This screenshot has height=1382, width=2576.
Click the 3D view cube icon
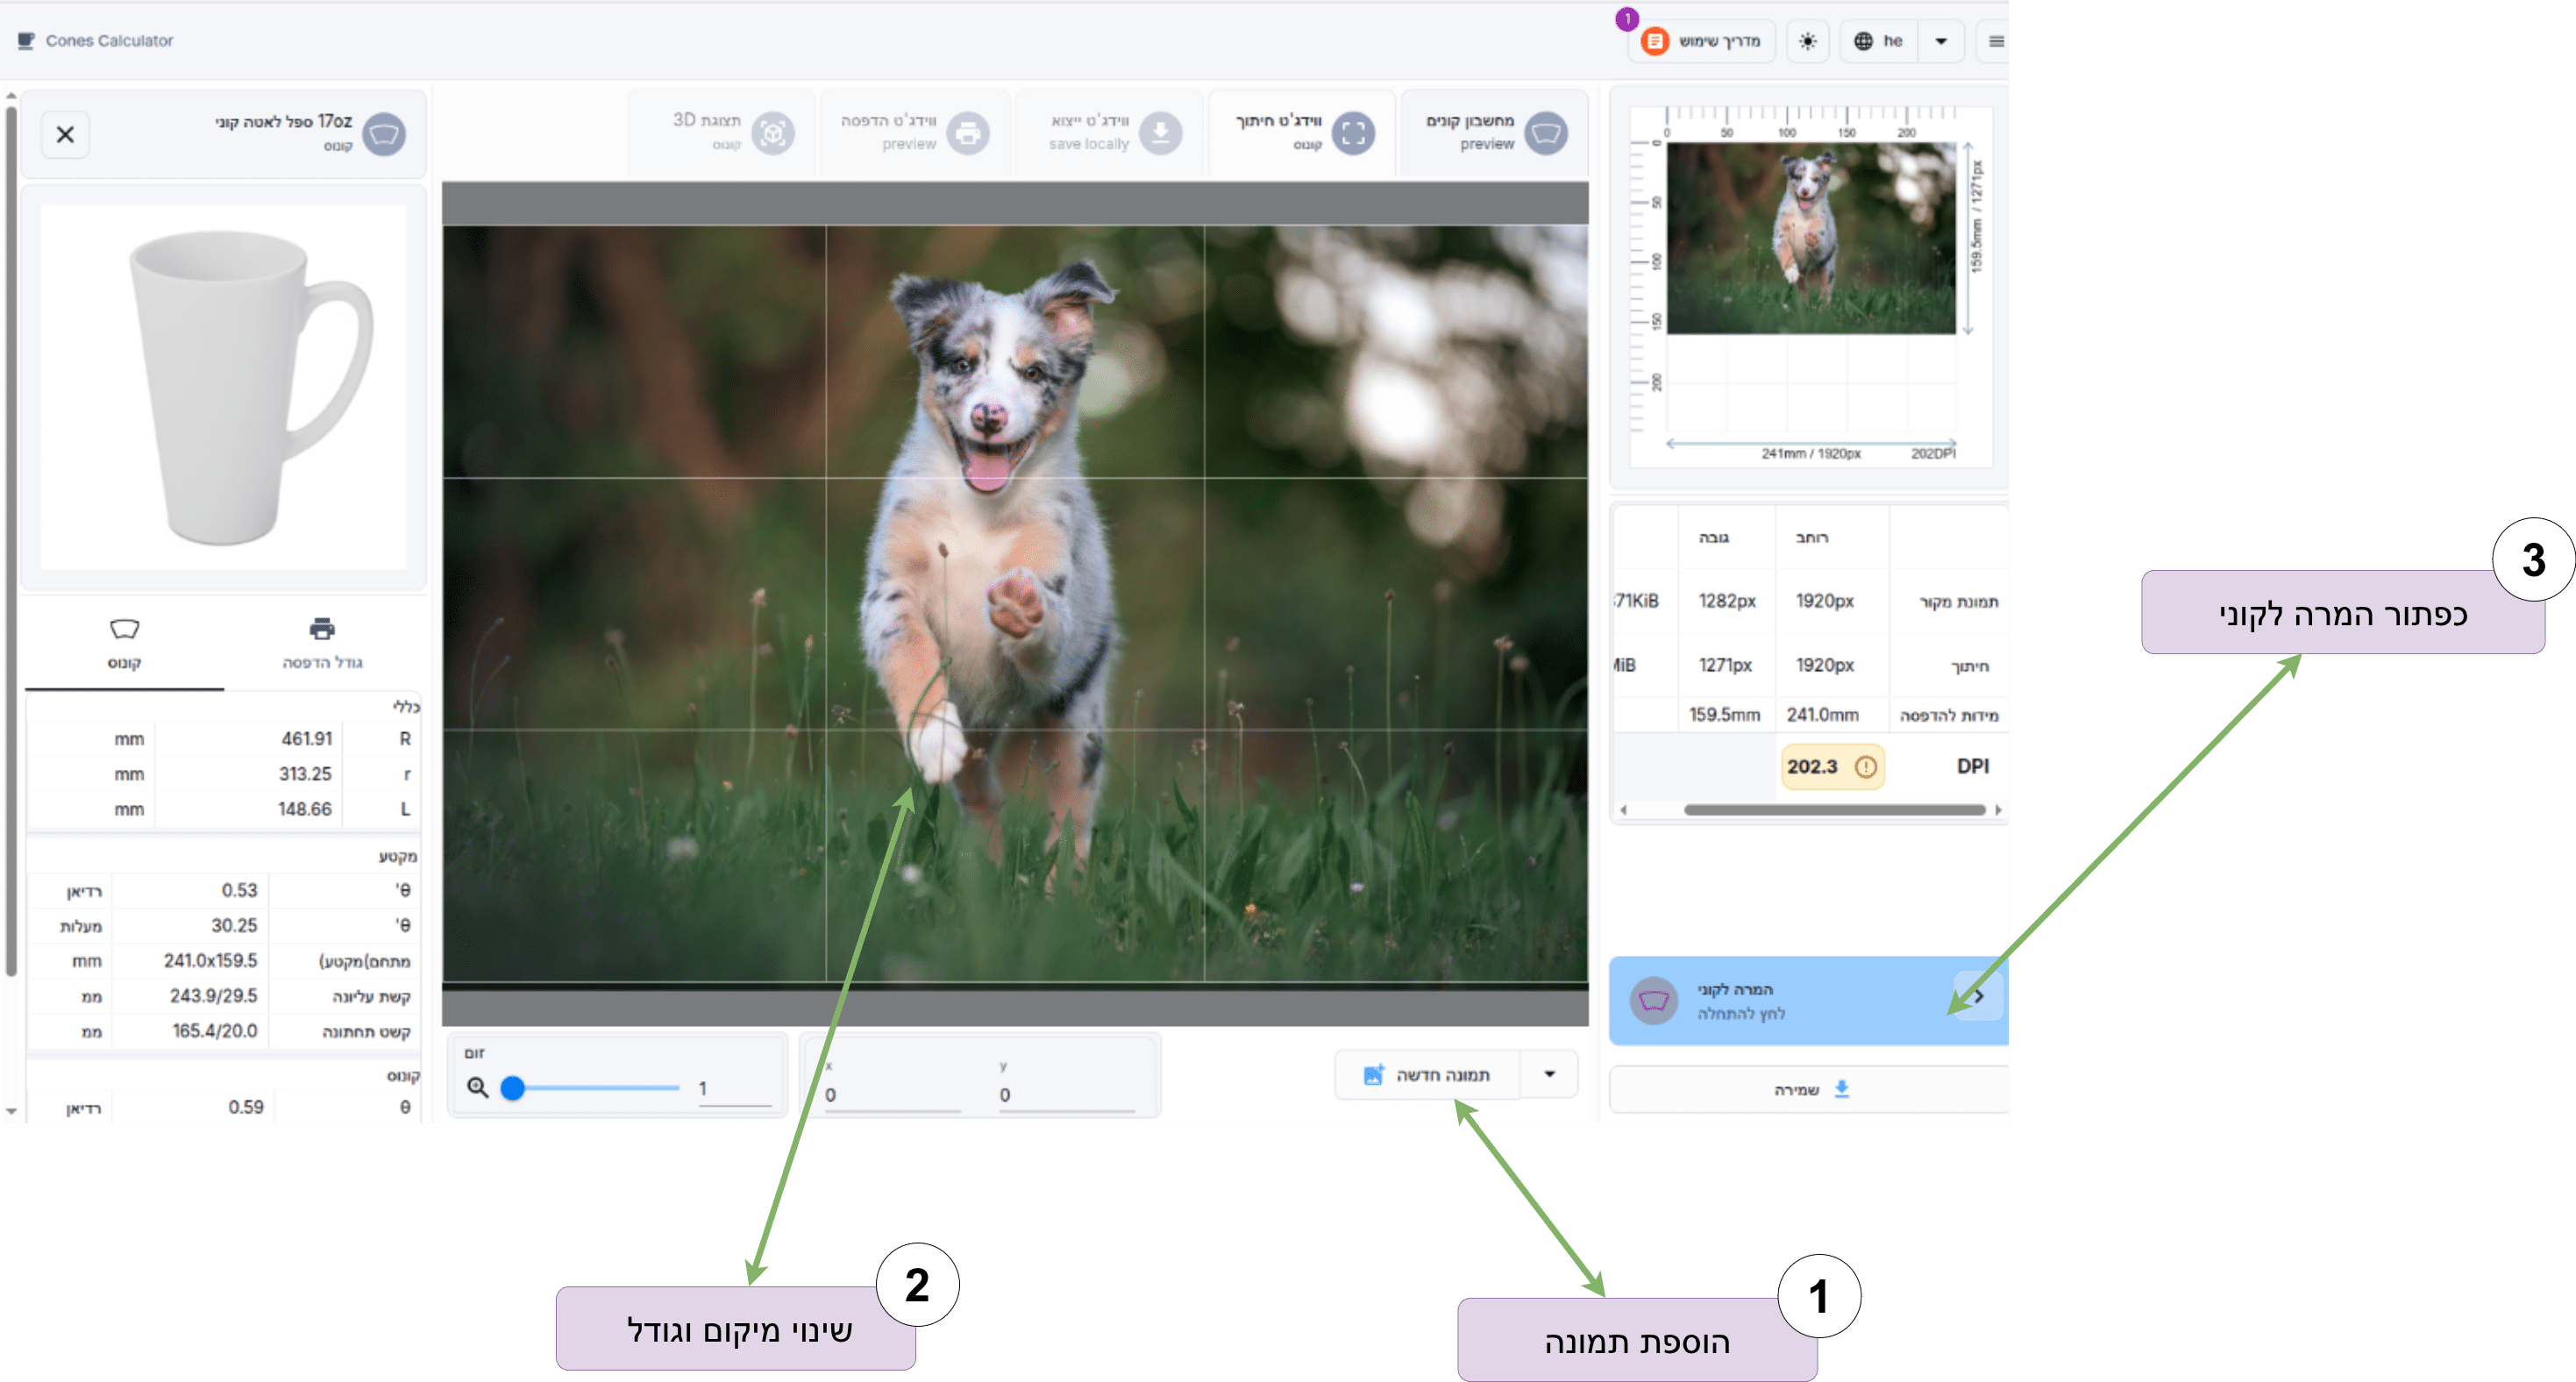pyautogui.click(x=772, y=132)
